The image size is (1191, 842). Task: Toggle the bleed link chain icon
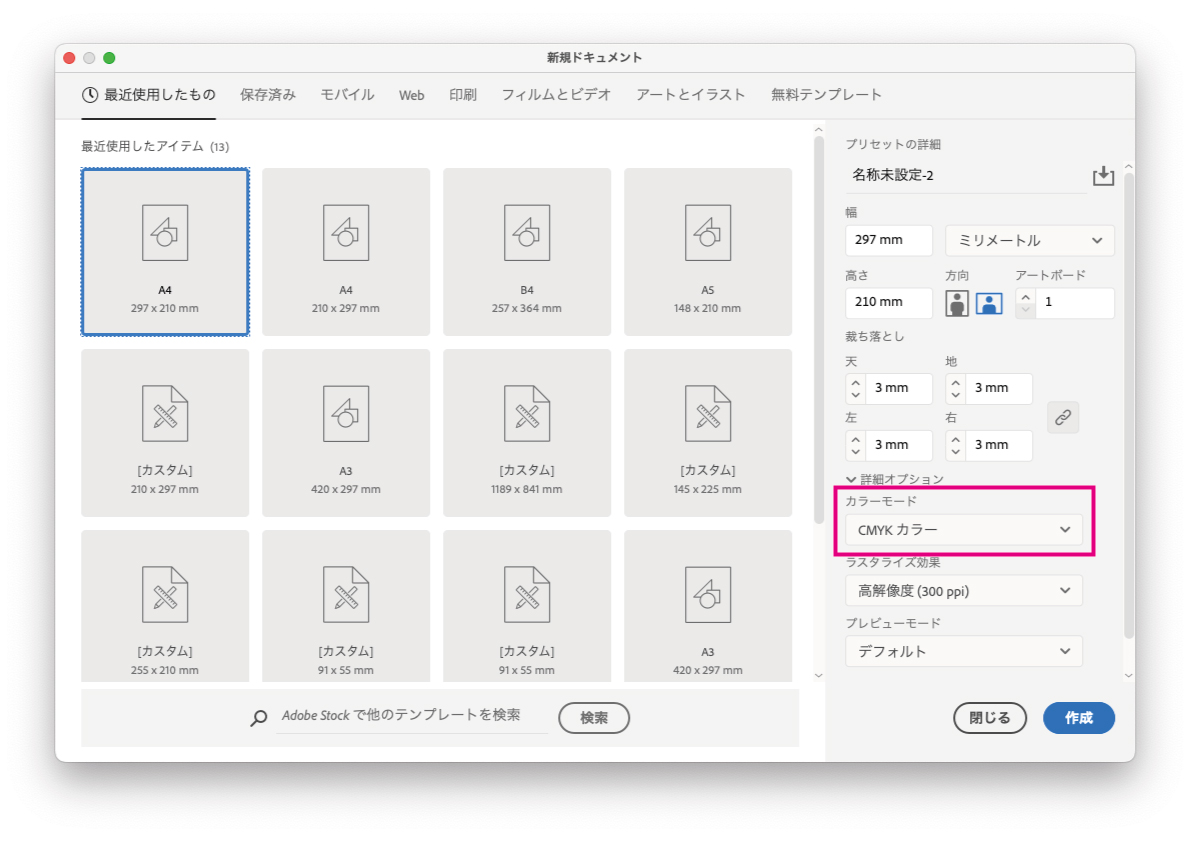tap(1062, 417)
